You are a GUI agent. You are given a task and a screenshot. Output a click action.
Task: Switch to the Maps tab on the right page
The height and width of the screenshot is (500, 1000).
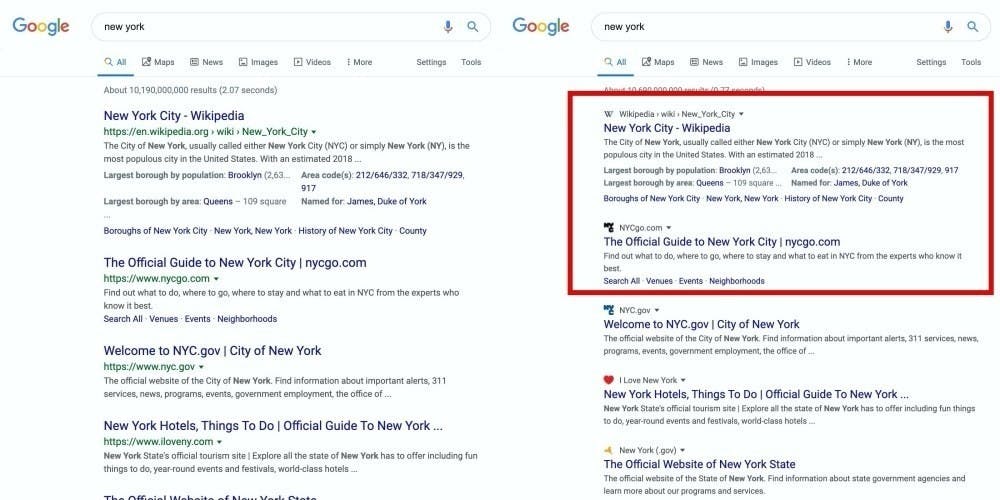coord(658,62)
